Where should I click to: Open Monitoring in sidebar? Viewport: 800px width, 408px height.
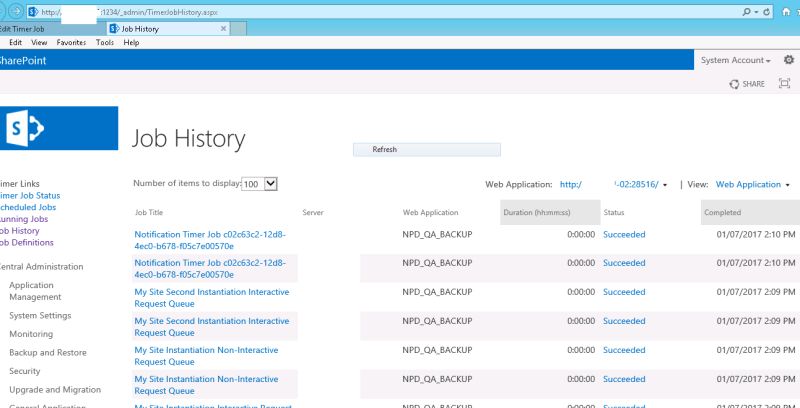point(31,334)
